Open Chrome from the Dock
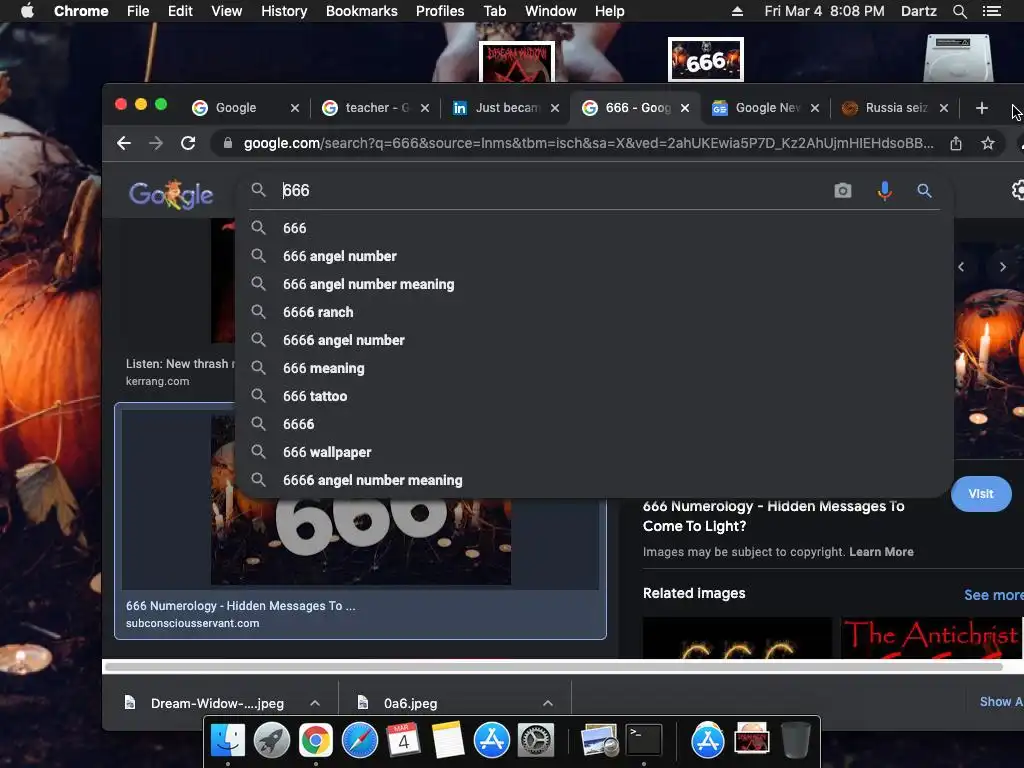 (315, 741)
